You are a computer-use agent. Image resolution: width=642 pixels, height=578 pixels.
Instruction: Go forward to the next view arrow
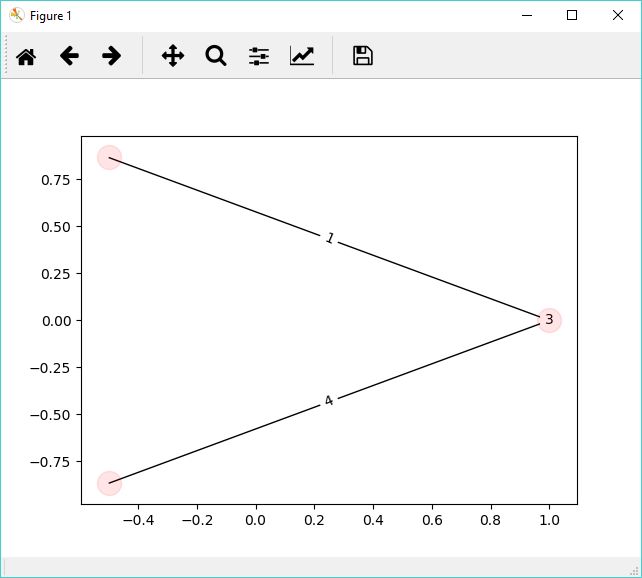(111, 56)
